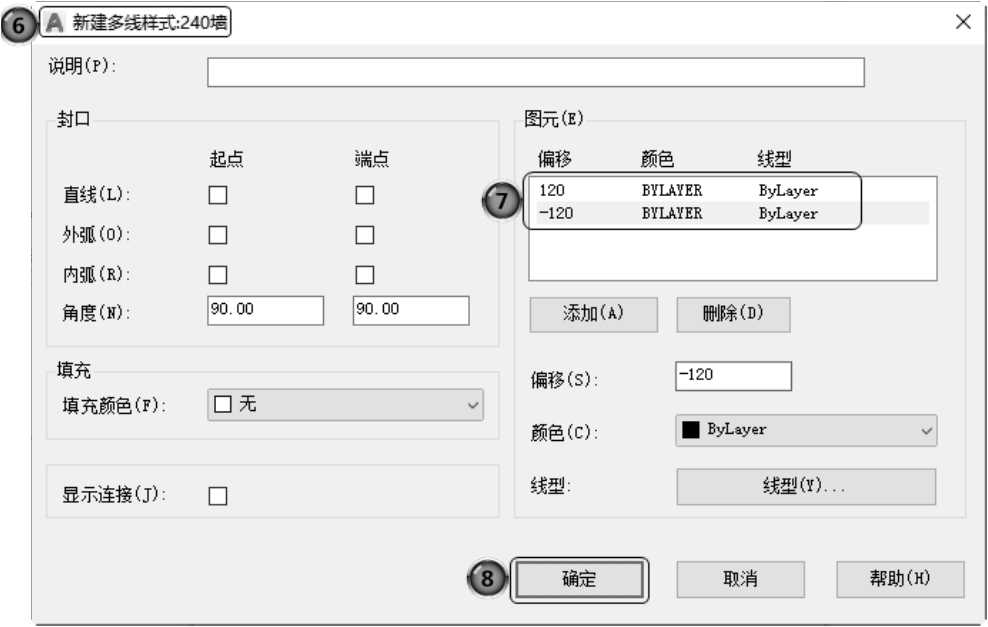Open the 颜色 ByLayer dropdown

(806, 430)
